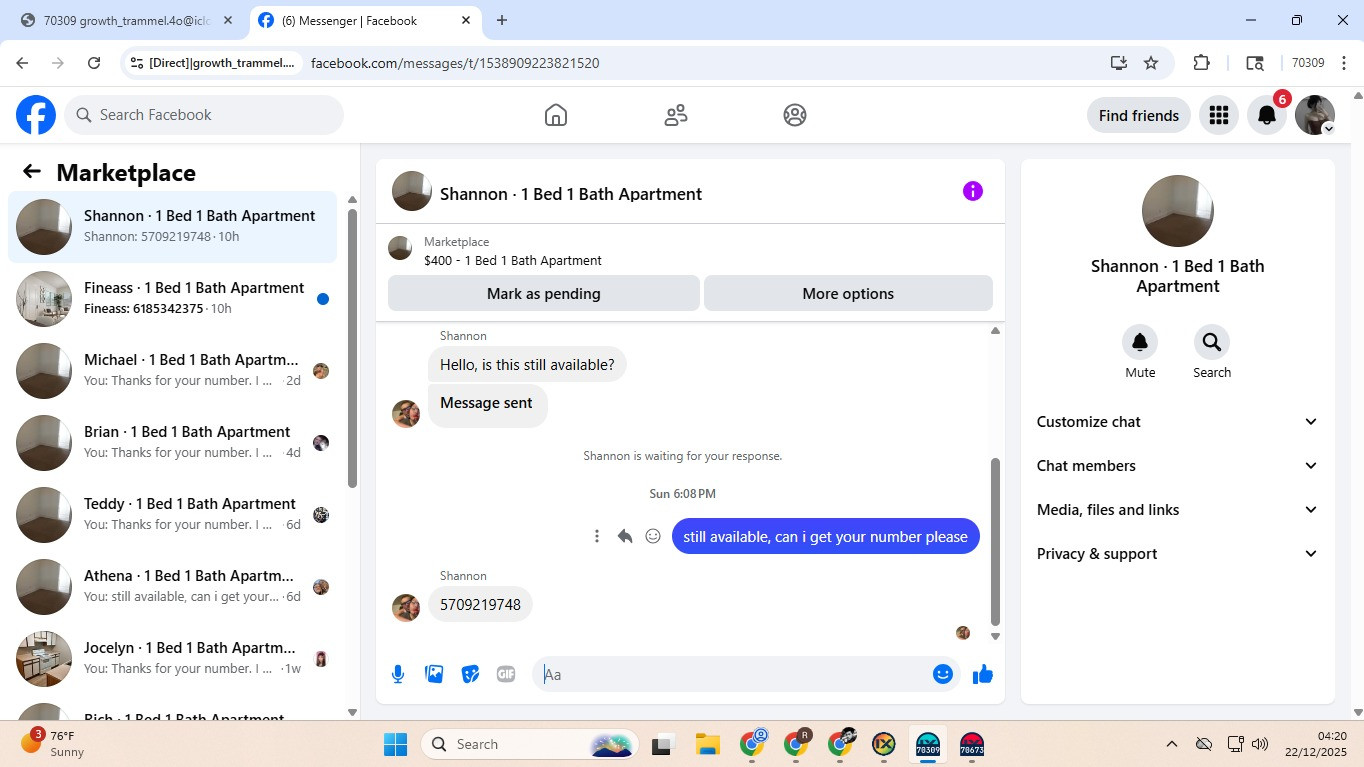
Task: Expand the Privacy & support section
Action: tap(1178, 554)
